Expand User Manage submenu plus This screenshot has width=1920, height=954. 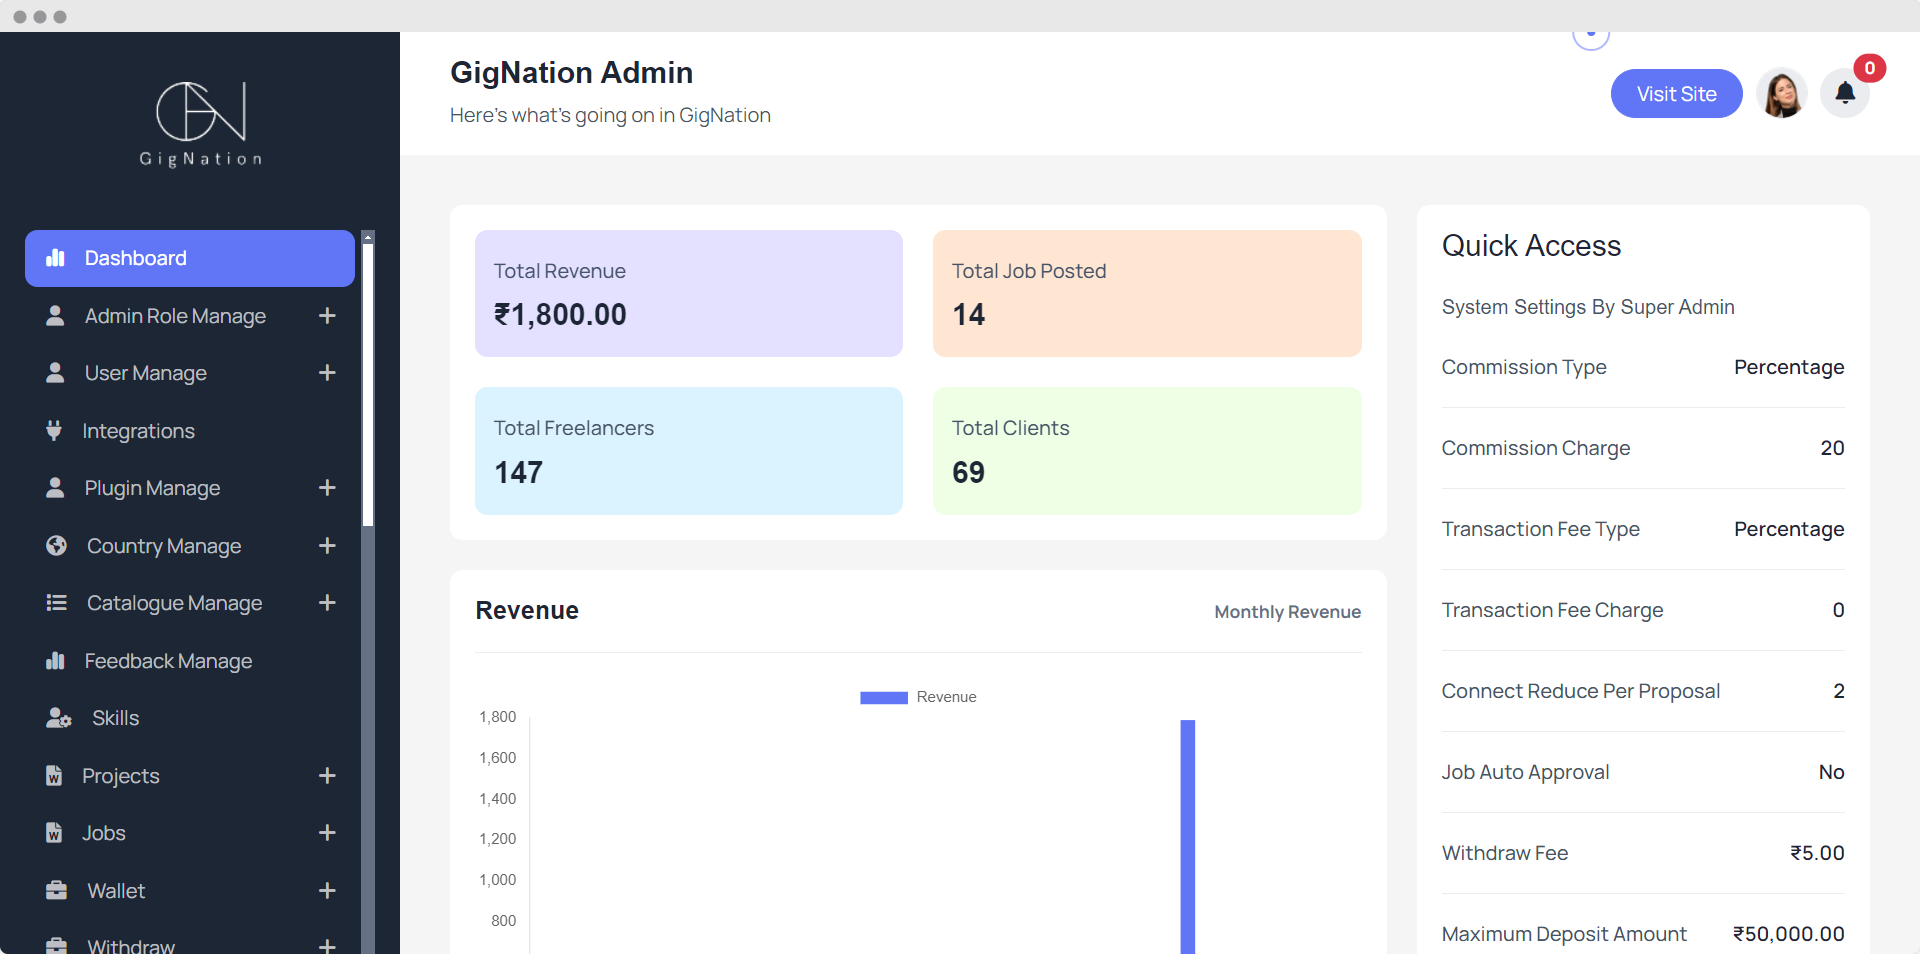(x=327, y=373)
